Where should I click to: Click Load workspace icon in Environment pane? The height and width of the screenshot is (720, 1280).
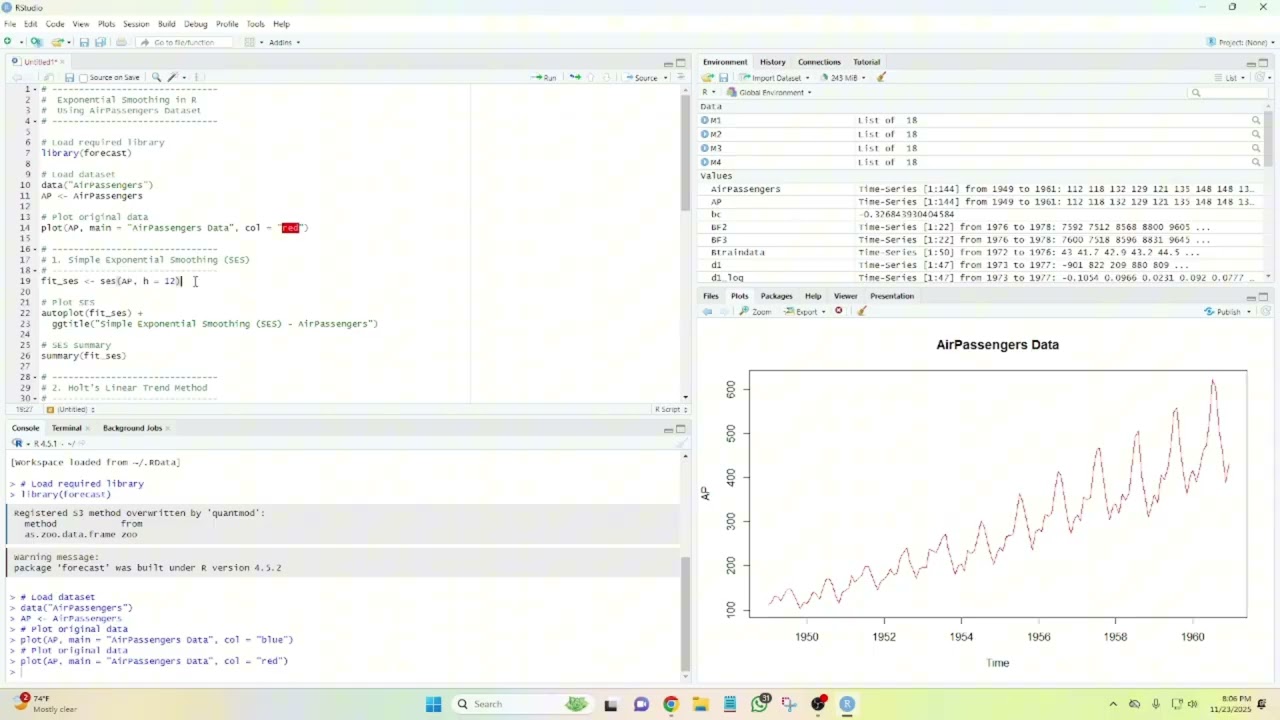click(708, 77)
